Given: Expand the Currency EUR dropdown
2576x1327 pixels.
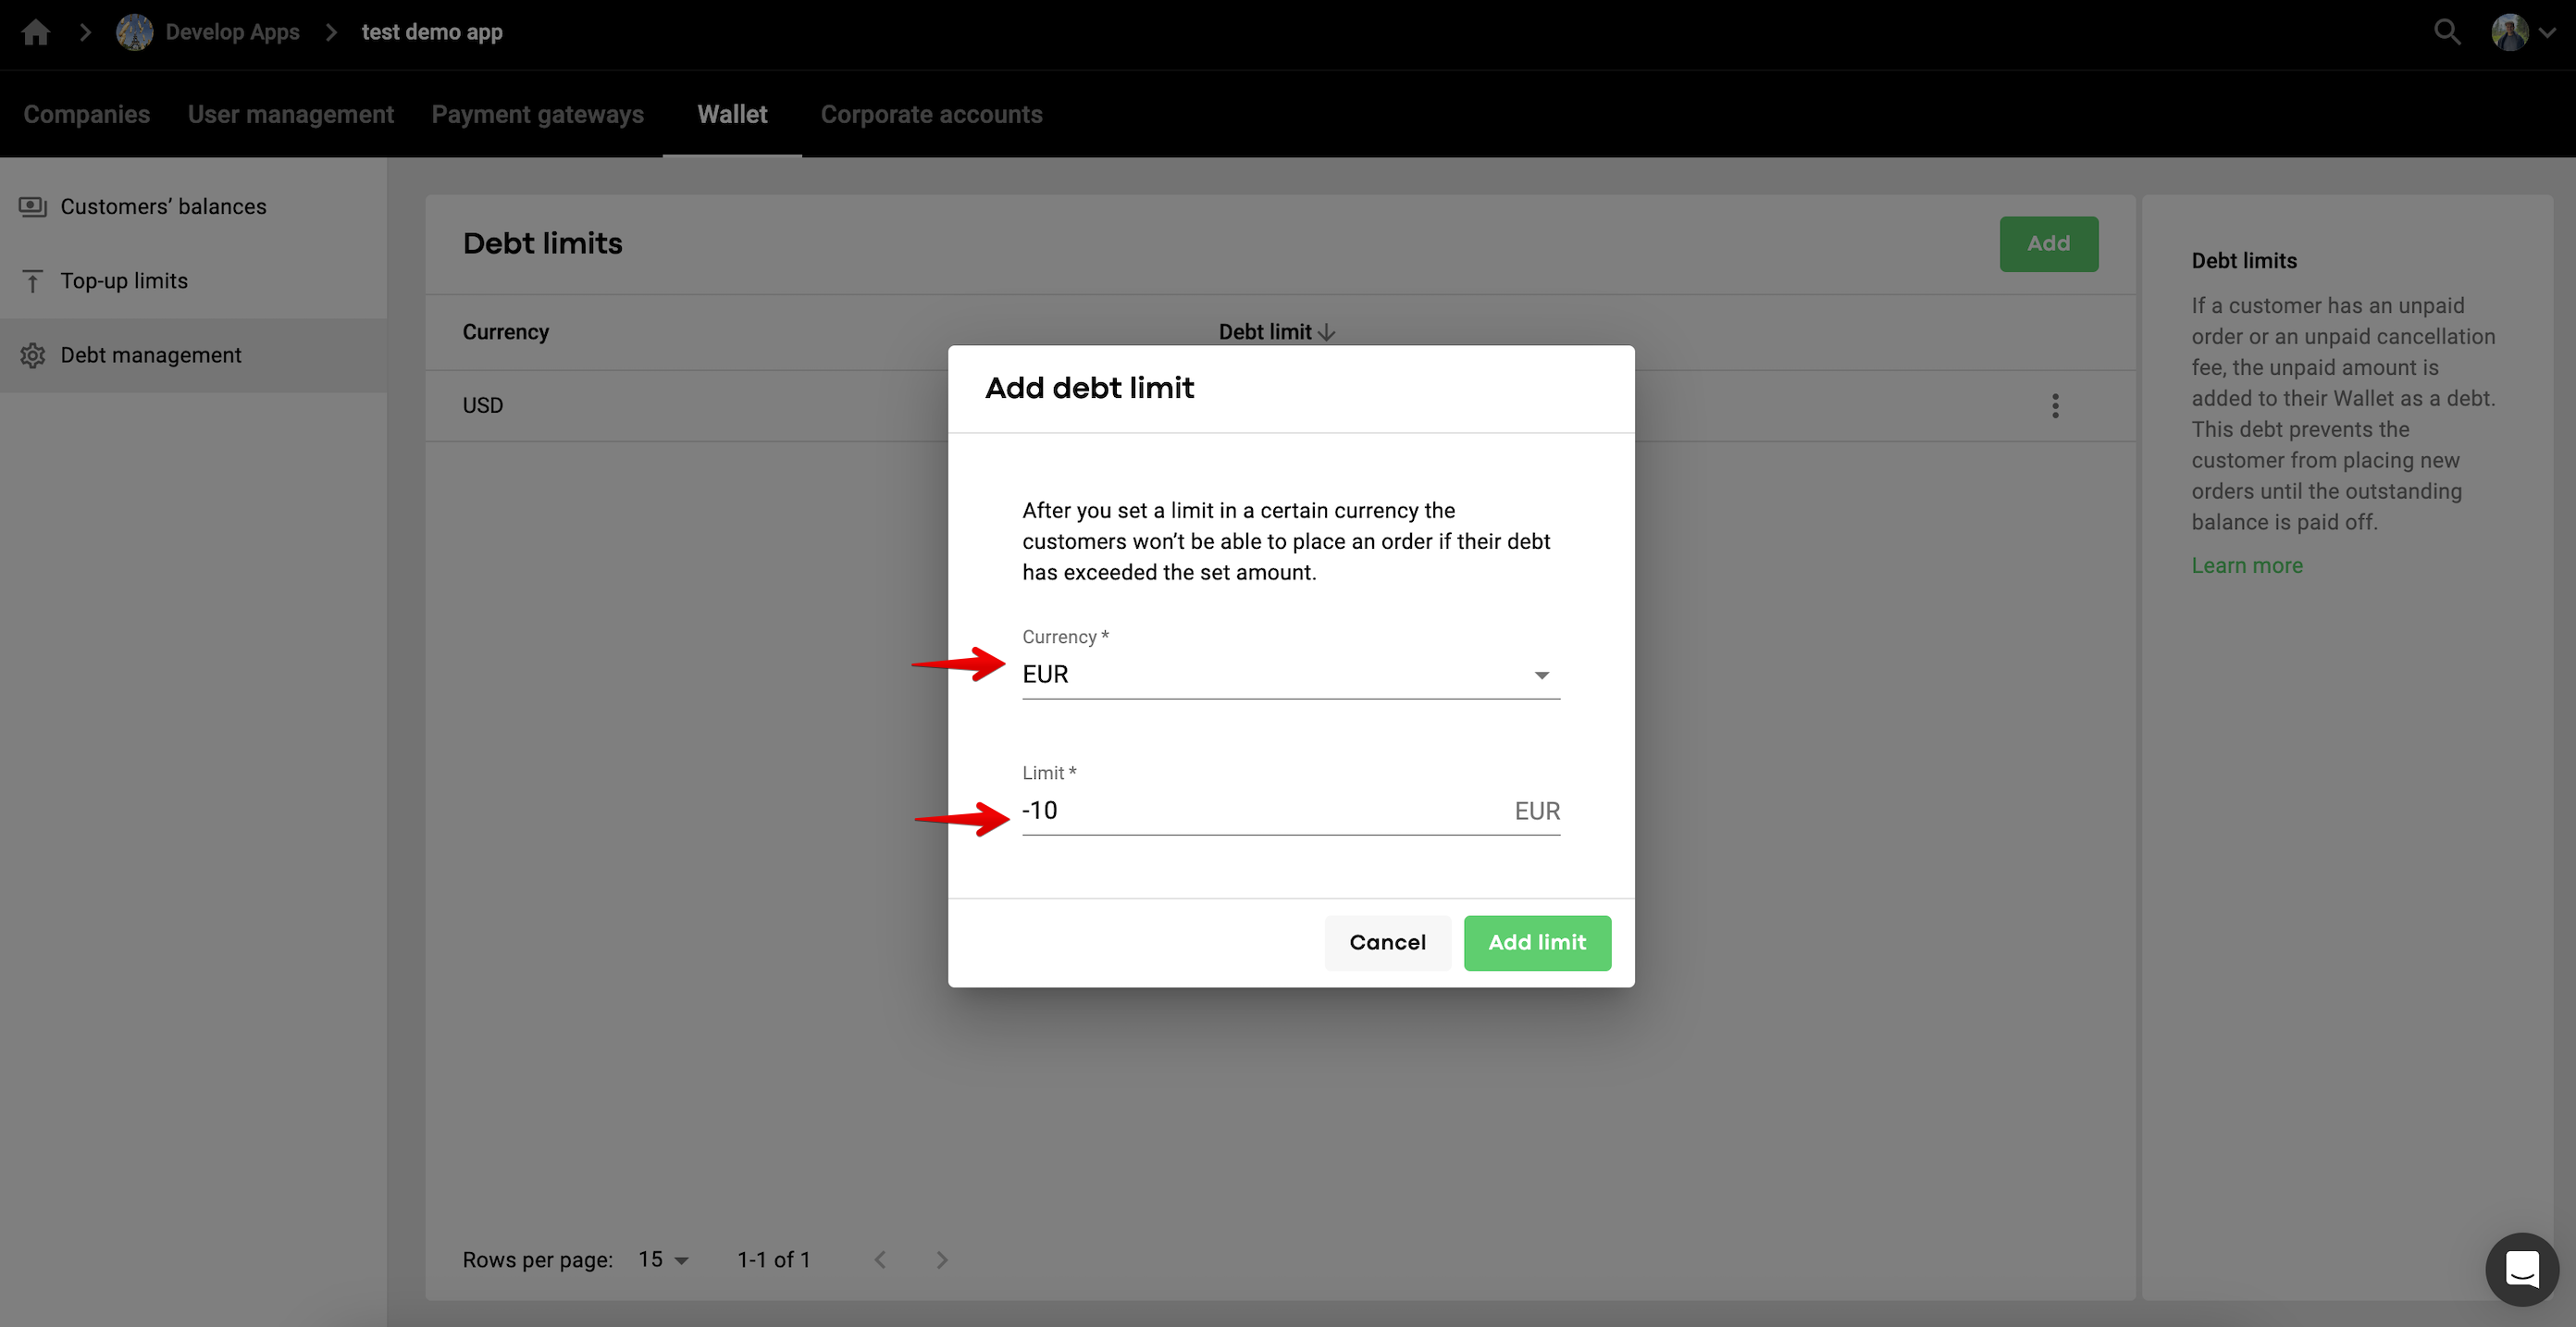Looking at the screenshot, I should point(1290,675).
